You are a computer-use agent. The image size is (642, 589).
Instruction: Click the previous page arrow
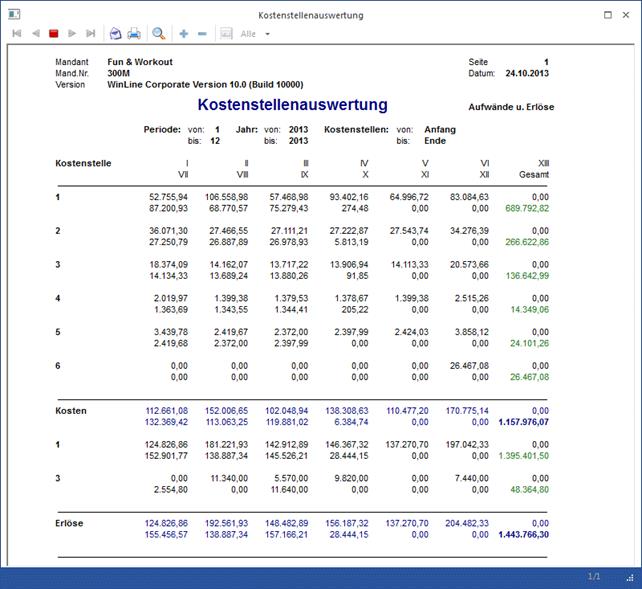click(x=35, y=33)
